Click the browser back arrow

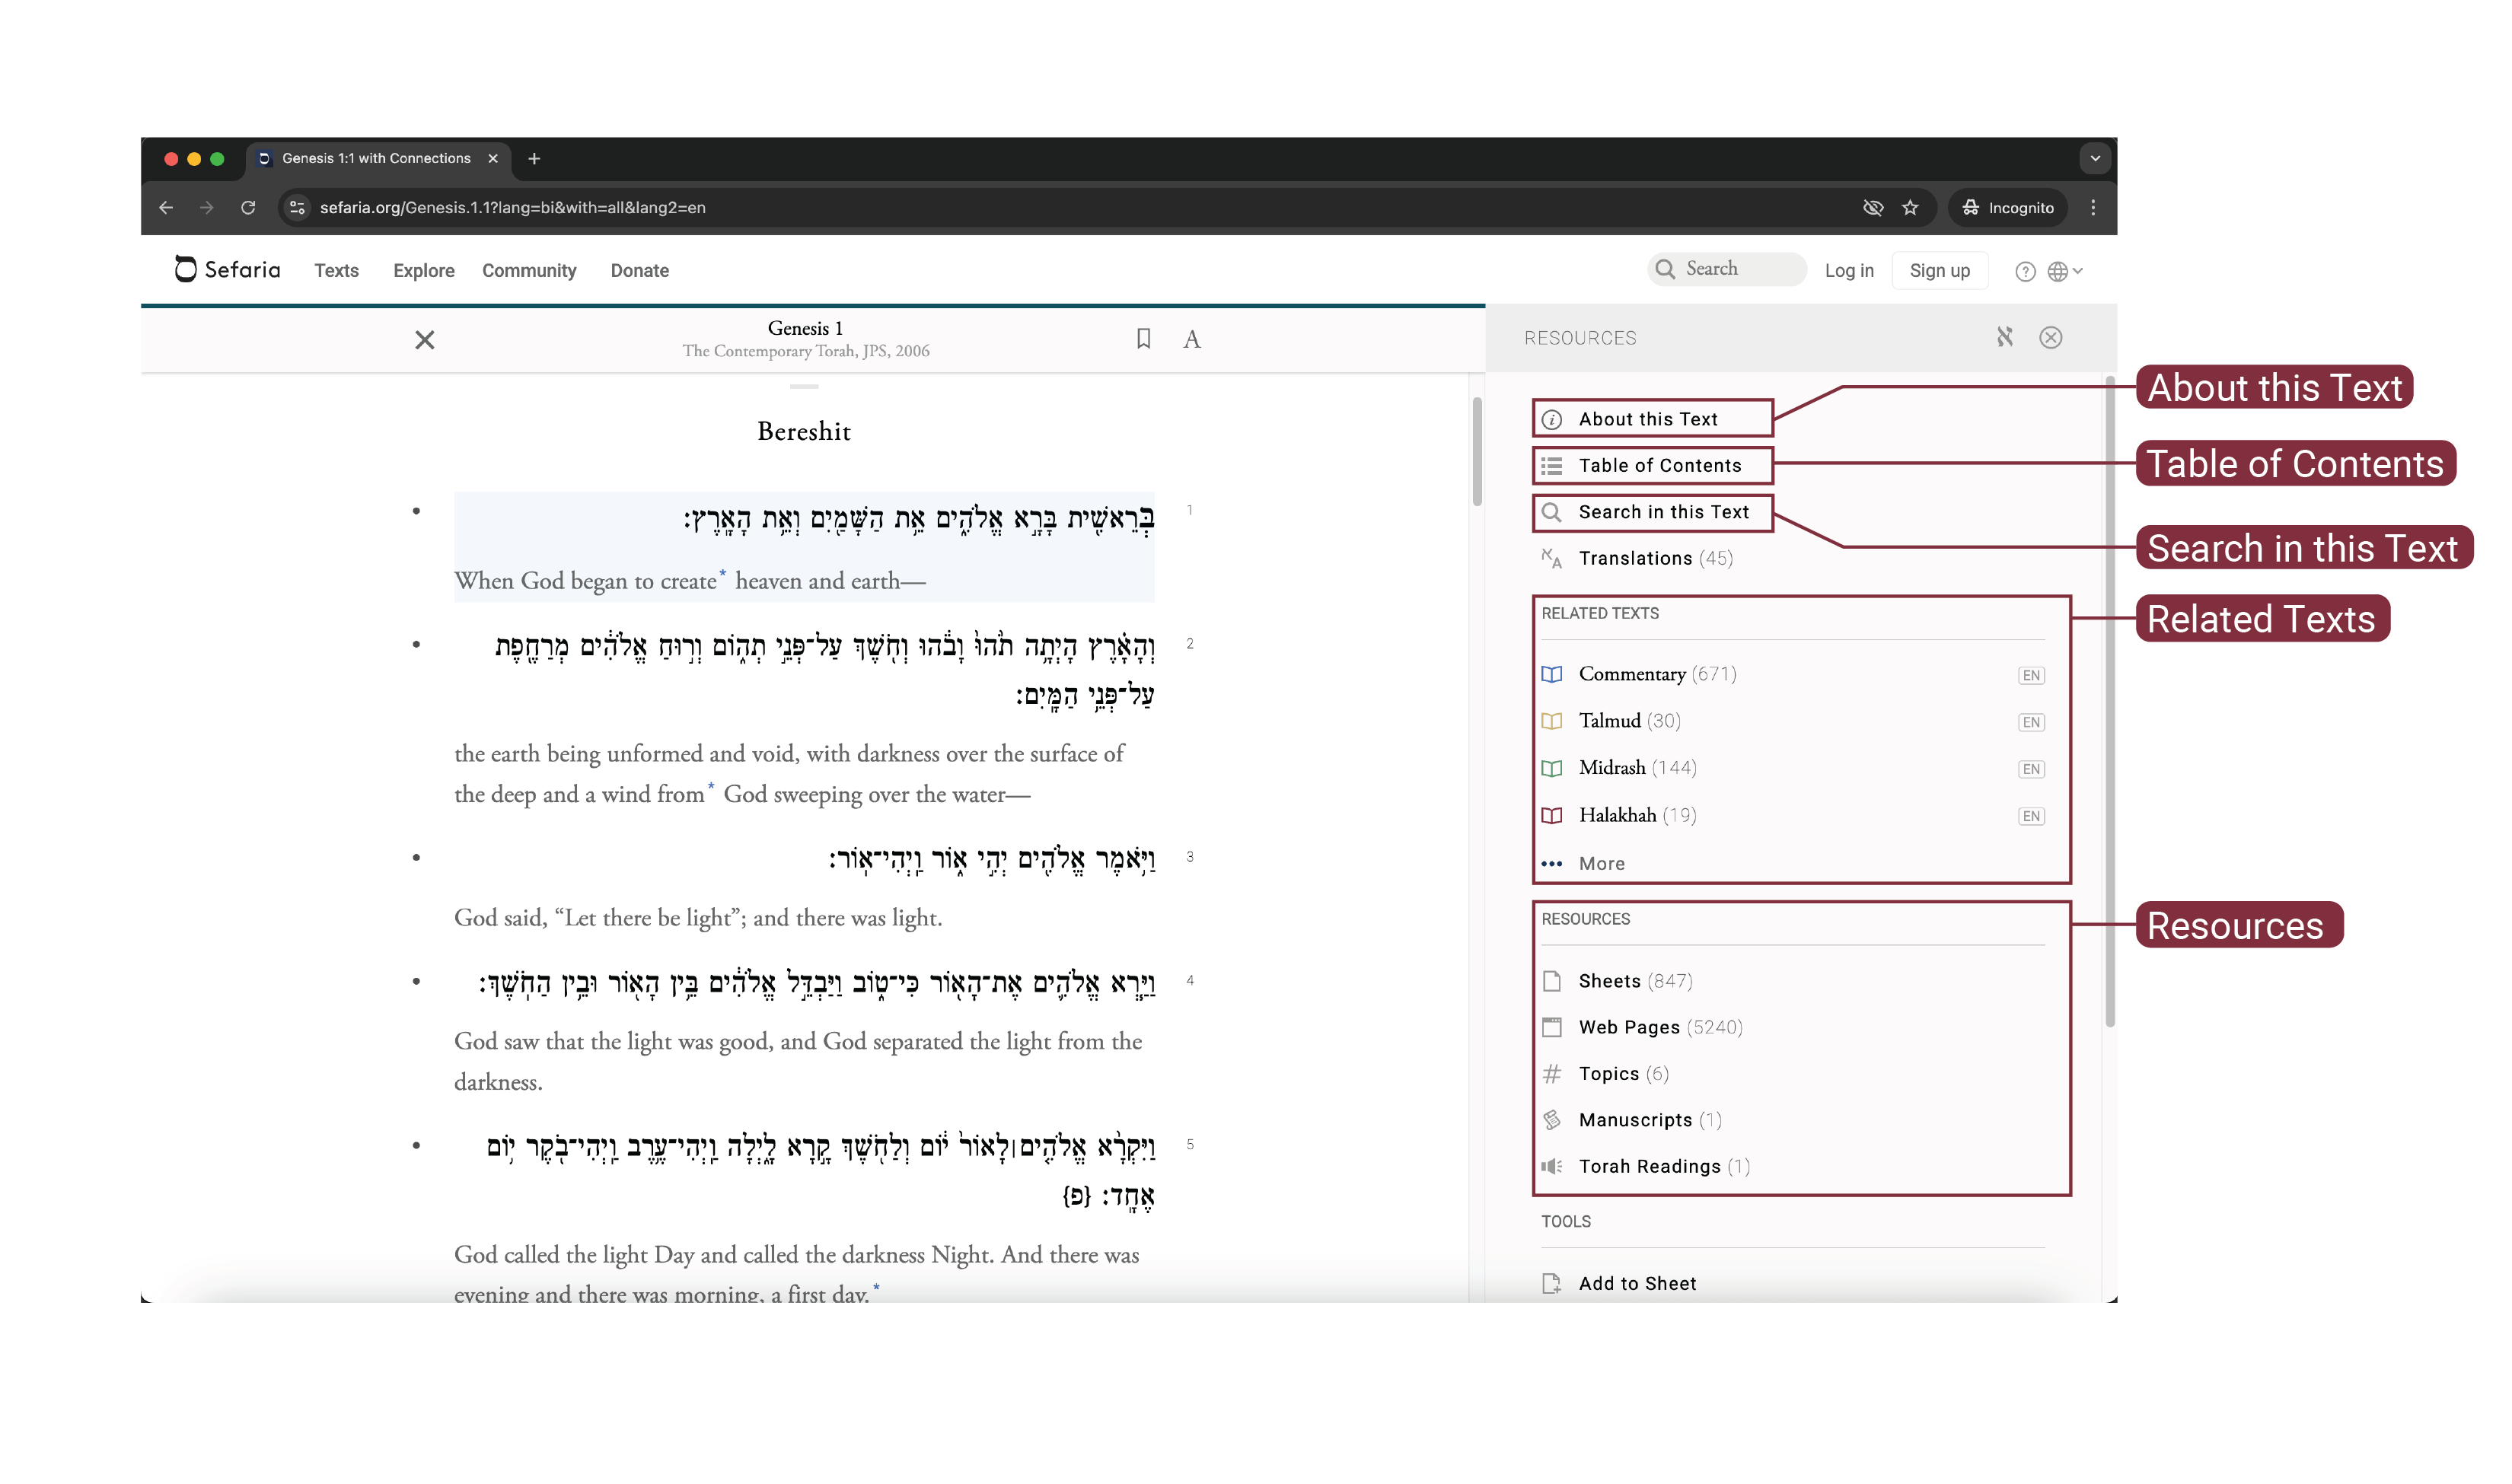(x=166, y=207)
